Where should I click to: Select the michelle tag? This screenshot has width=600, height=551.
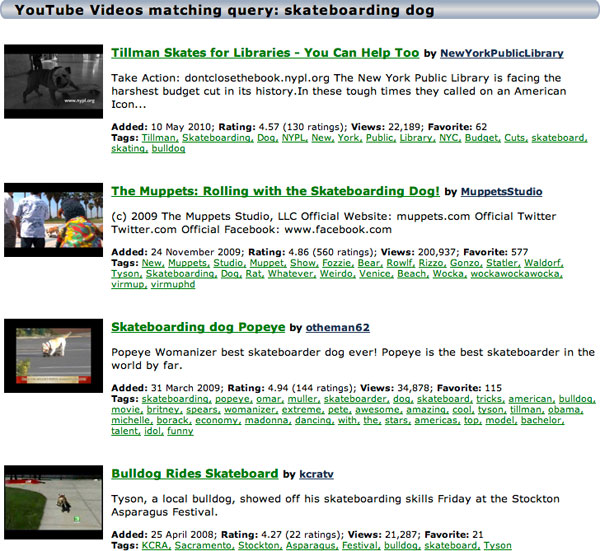(x=132, y=420)
